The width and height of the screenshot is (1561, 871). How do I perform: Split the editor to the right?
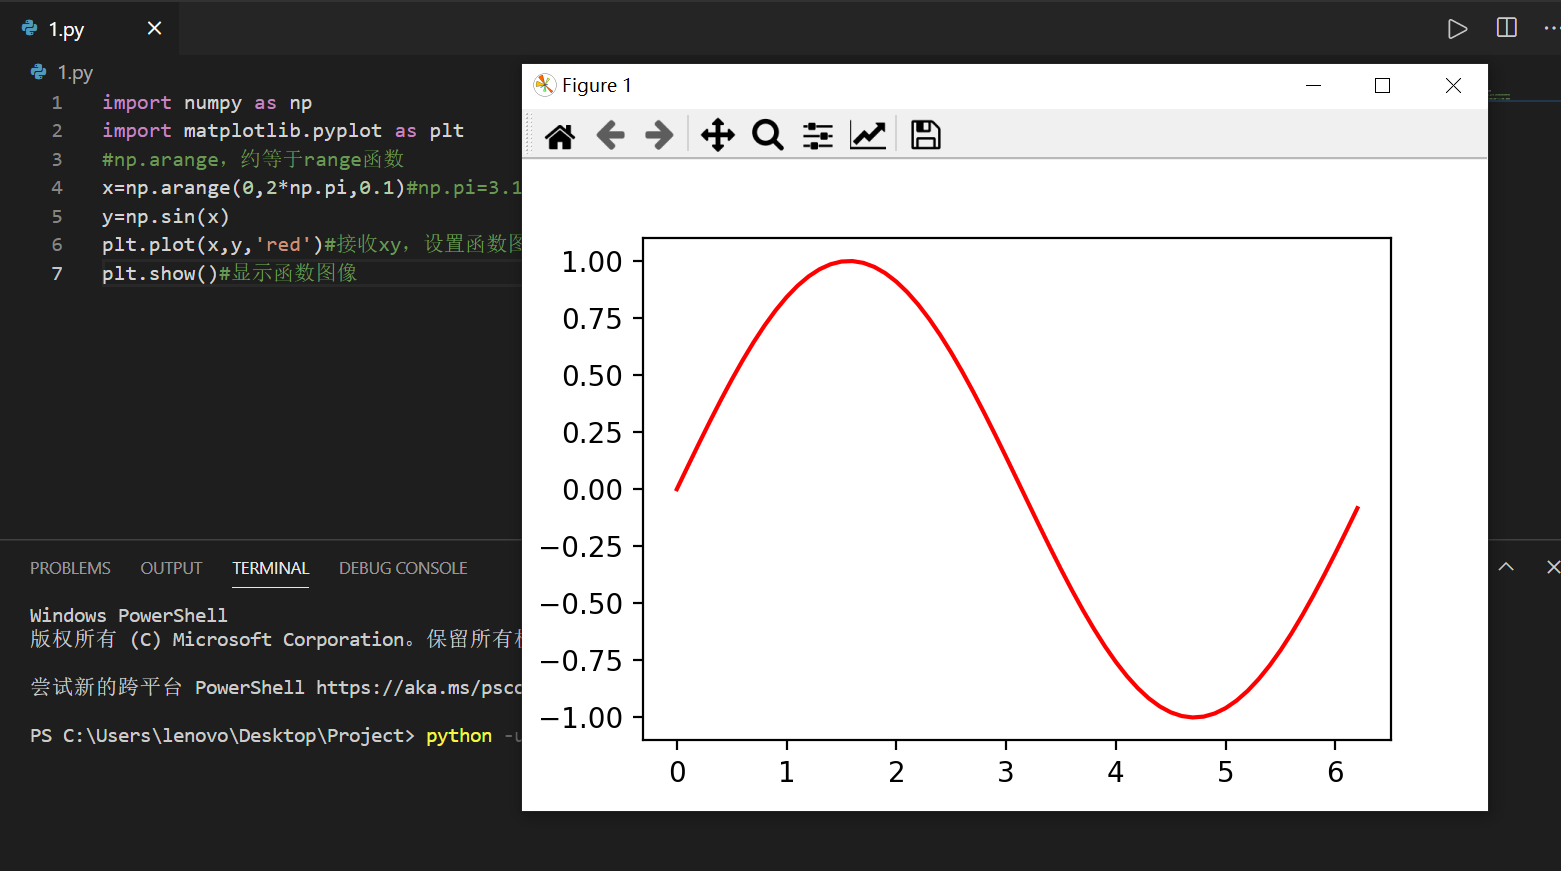(1507, 28)
